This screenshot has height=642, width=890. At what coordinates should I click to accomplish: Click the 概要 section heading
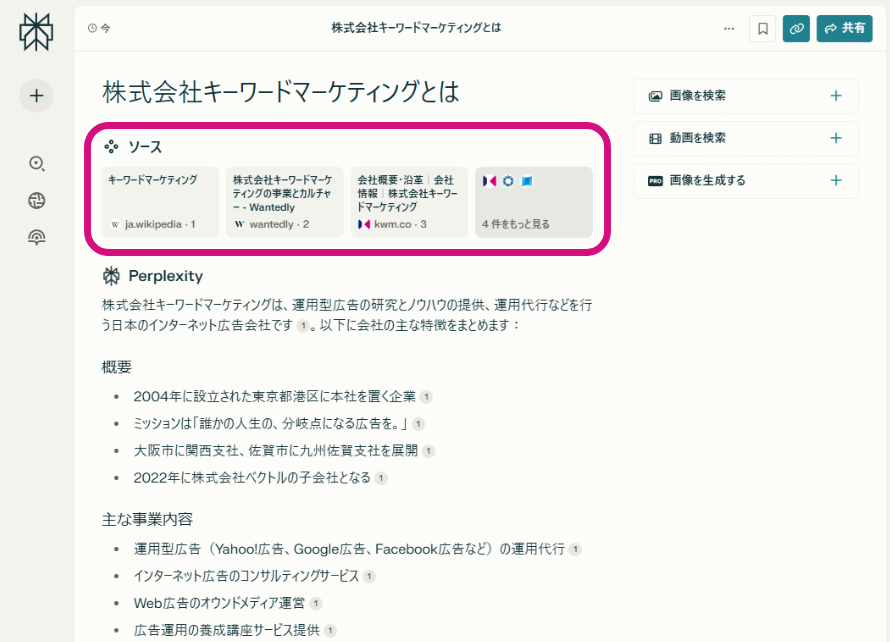[117, 367]
